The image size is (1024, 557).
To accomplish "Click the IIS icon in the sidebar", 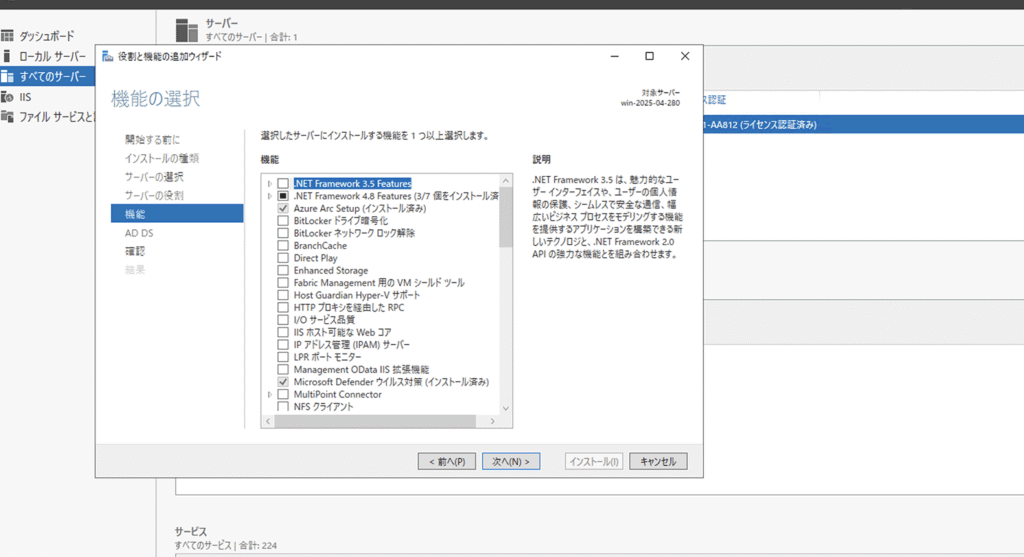I will tap(7, 97).
